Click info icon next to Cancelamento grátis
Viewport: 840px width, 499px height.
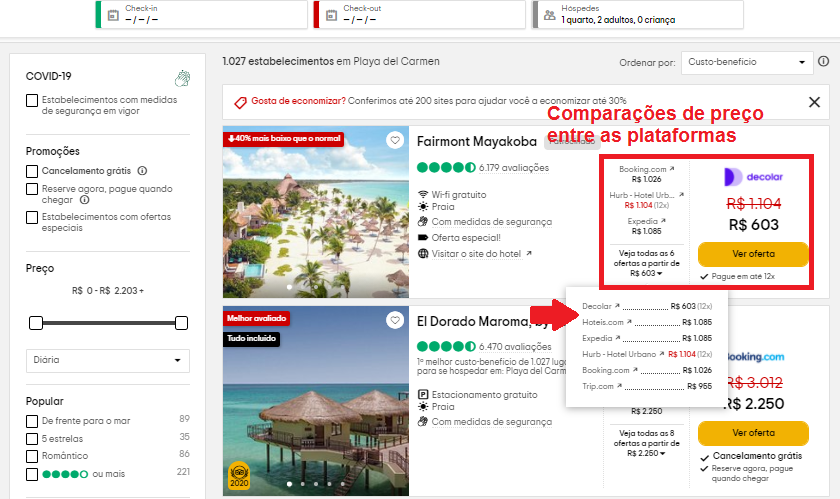click(x=142, y=170)
